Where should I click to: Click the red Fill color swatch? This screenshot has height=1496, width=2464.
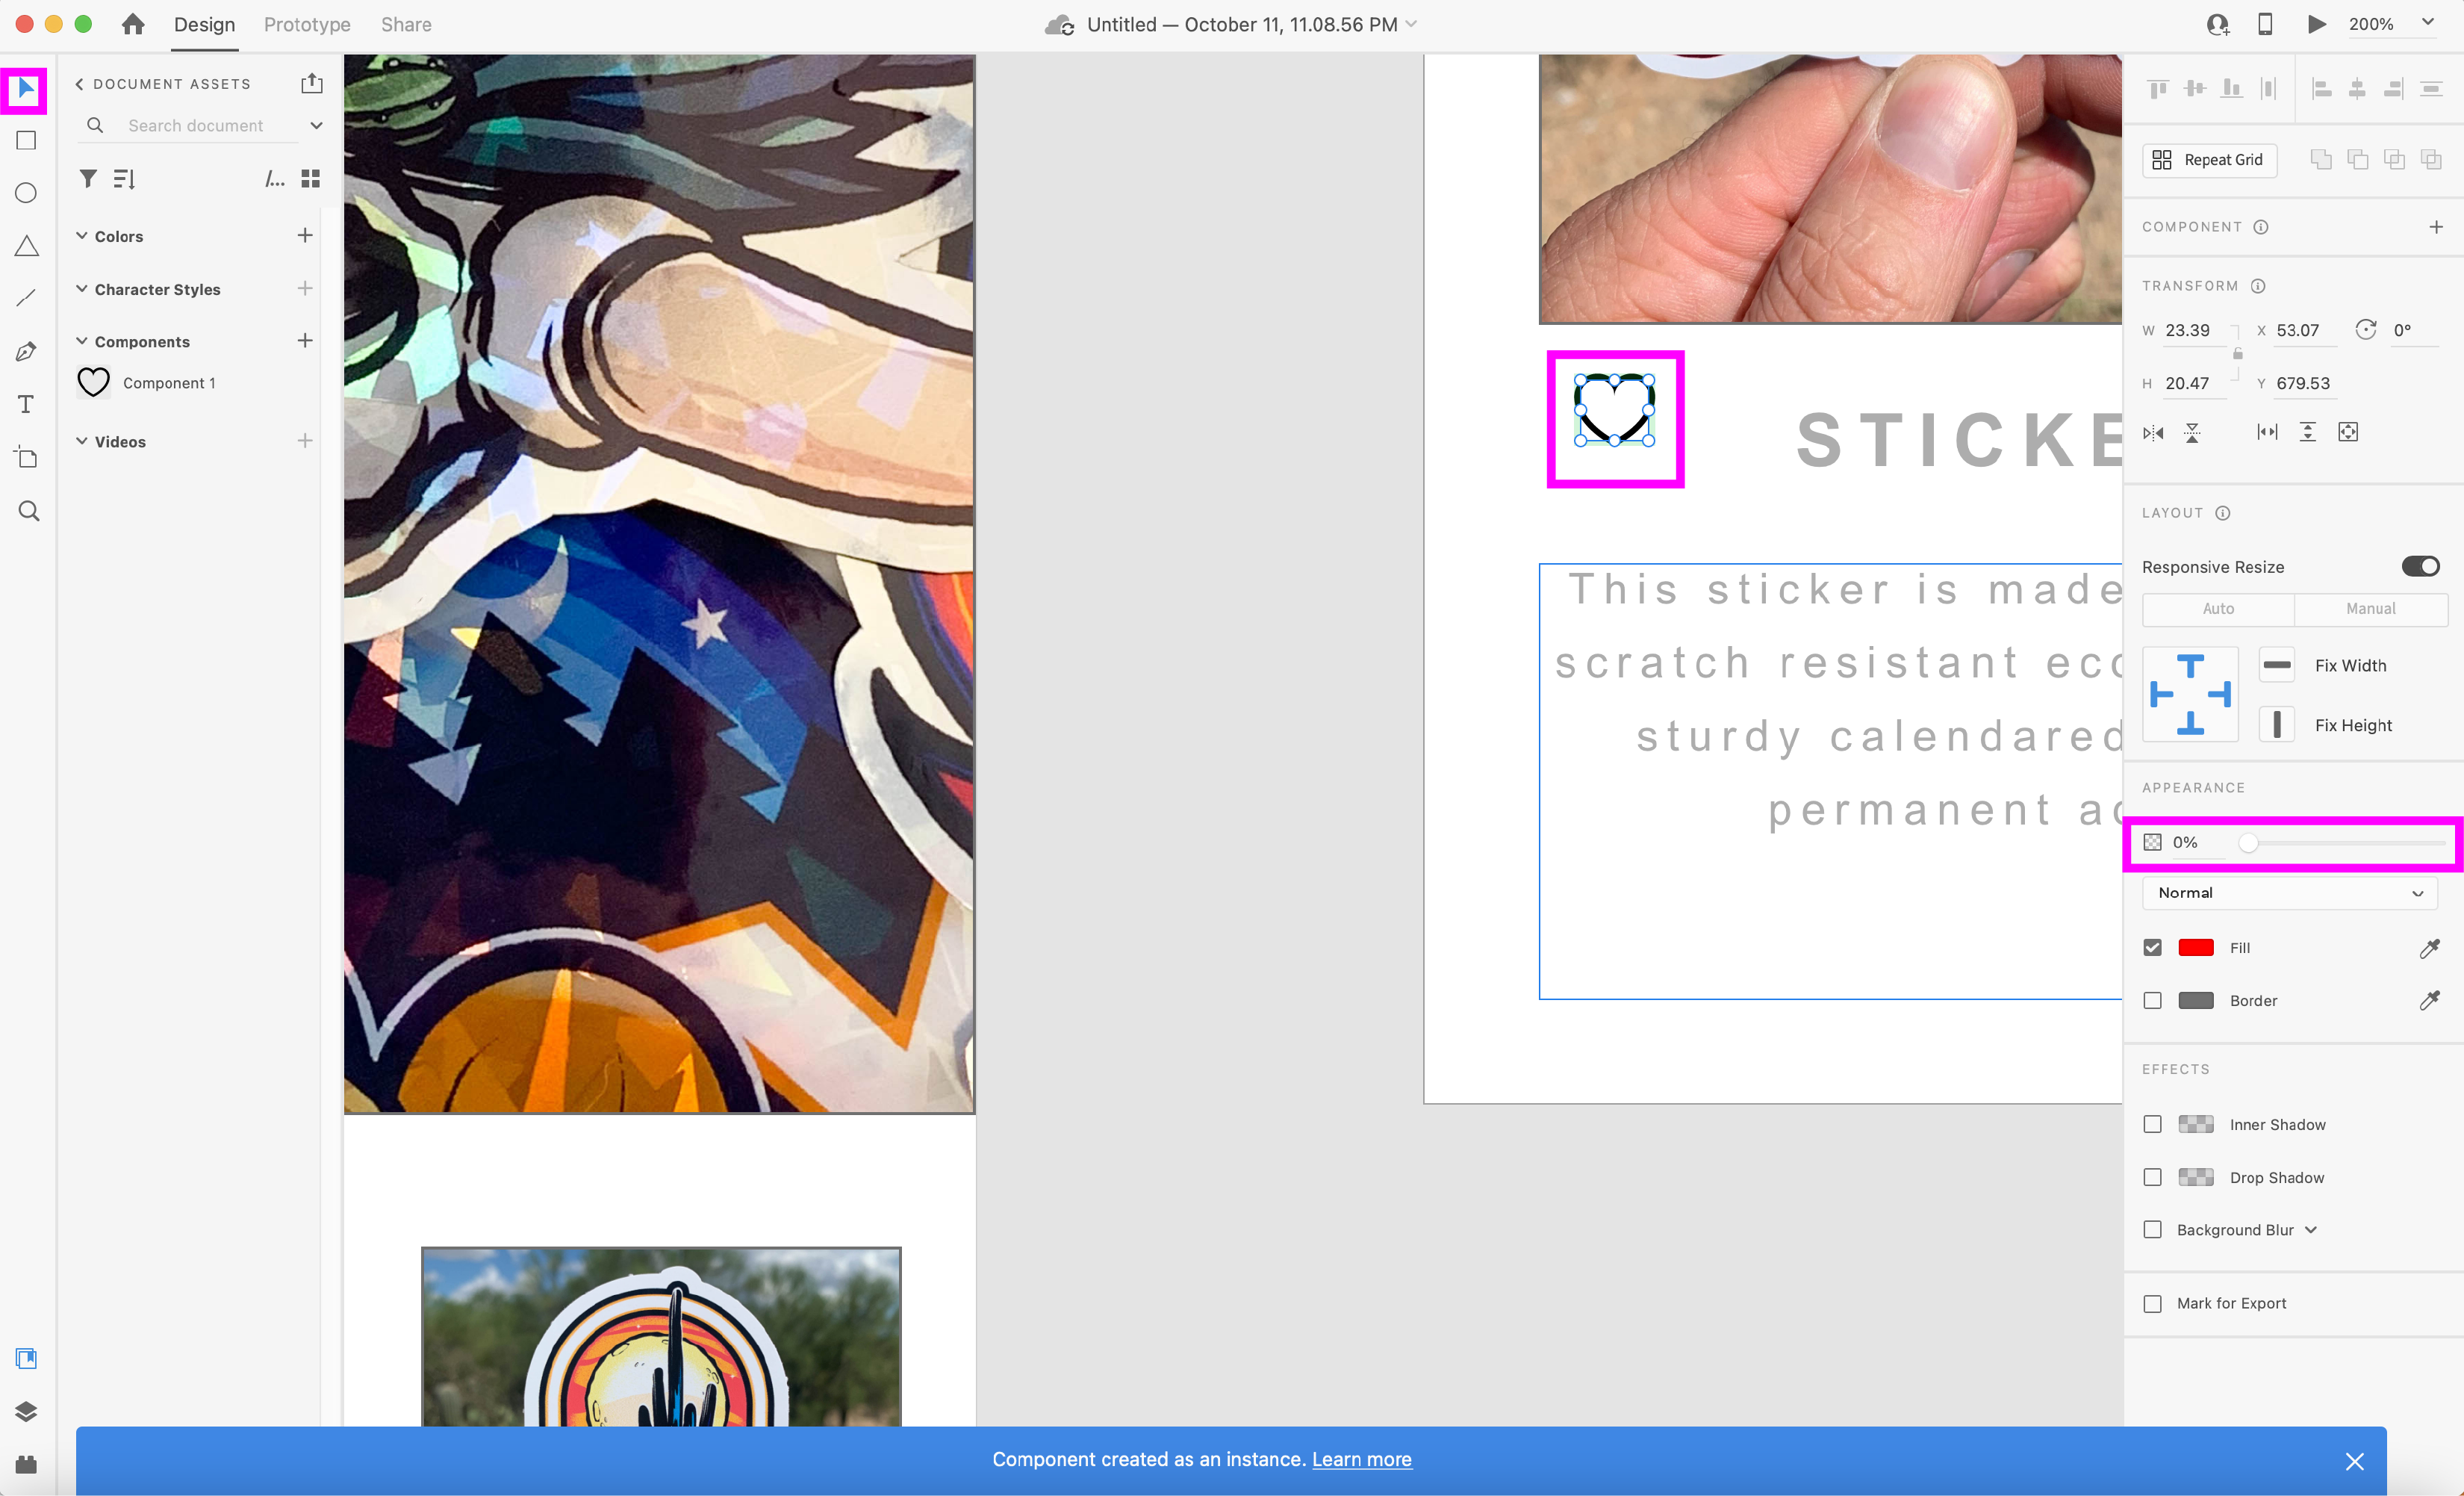(2196, 948)
